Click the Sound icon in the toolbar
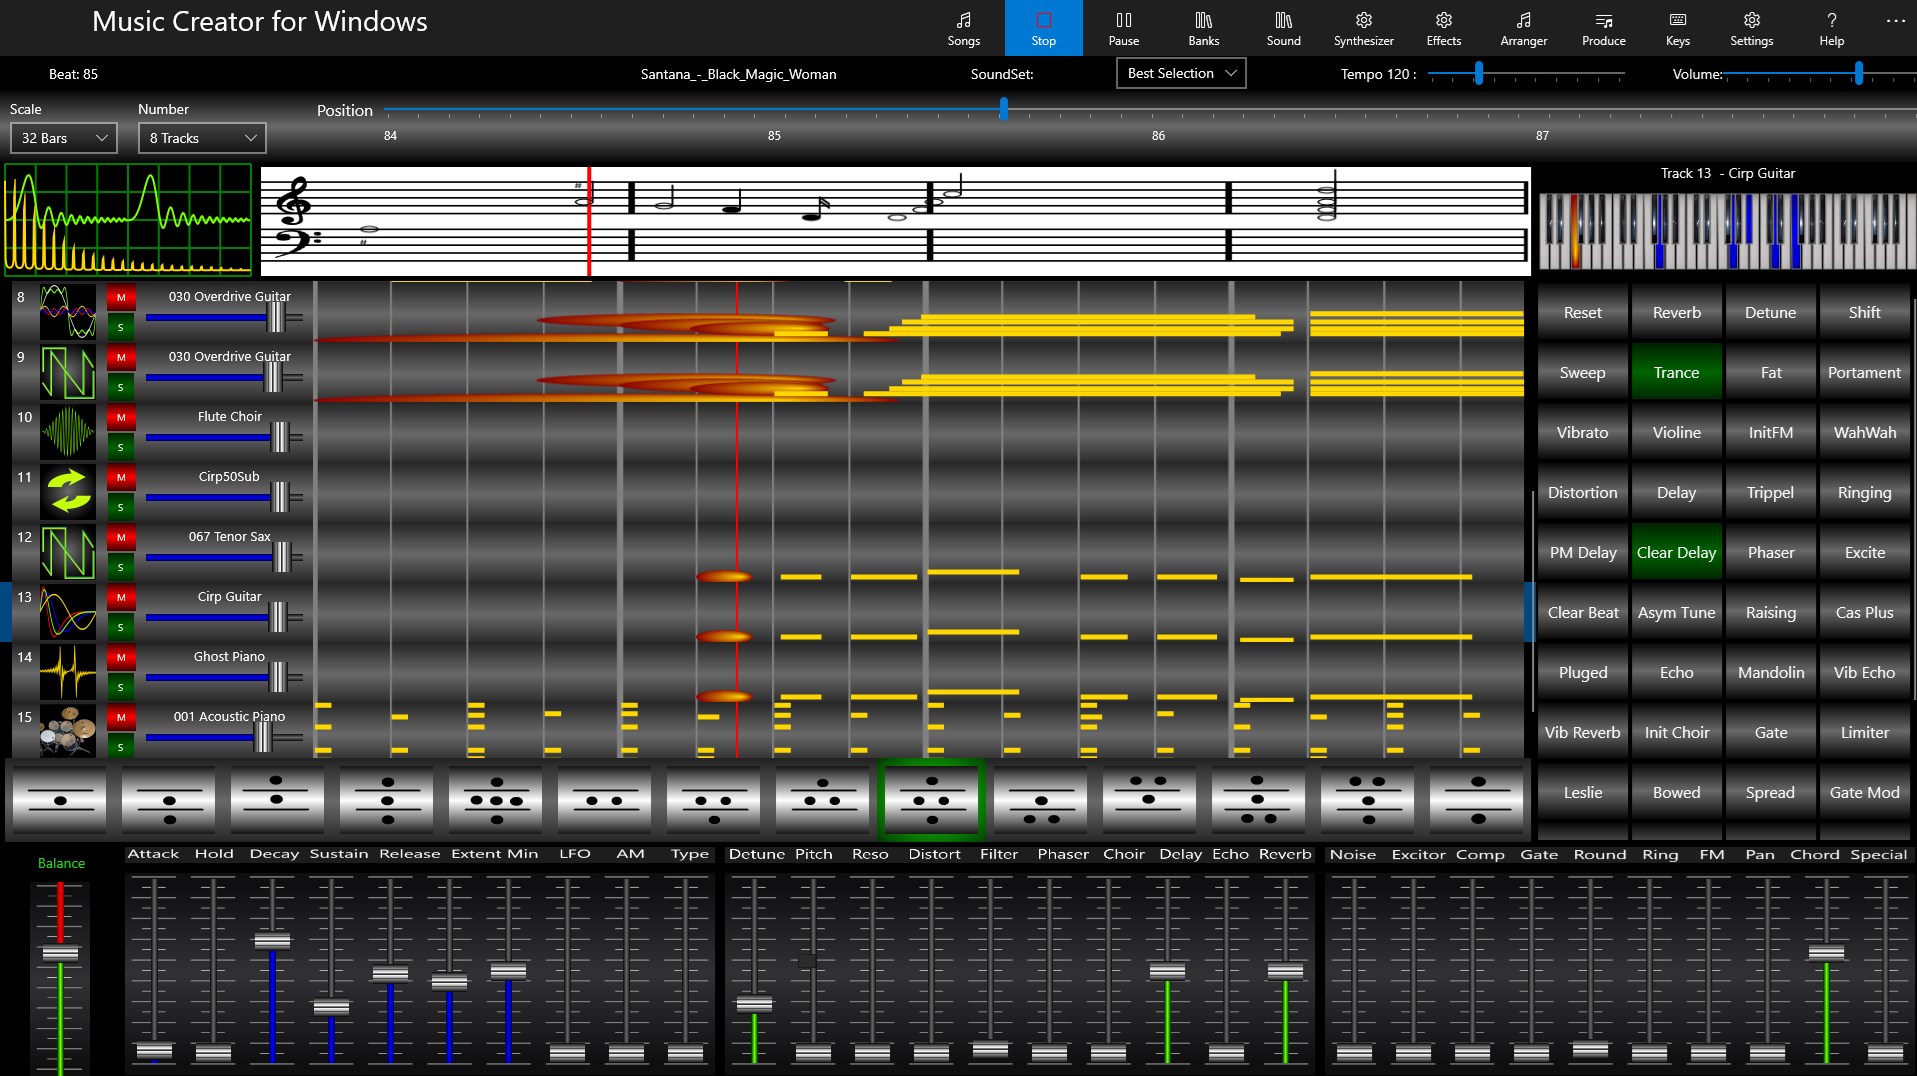This screenshot has width=1917, height=1076. click(x=1282, y=27)
